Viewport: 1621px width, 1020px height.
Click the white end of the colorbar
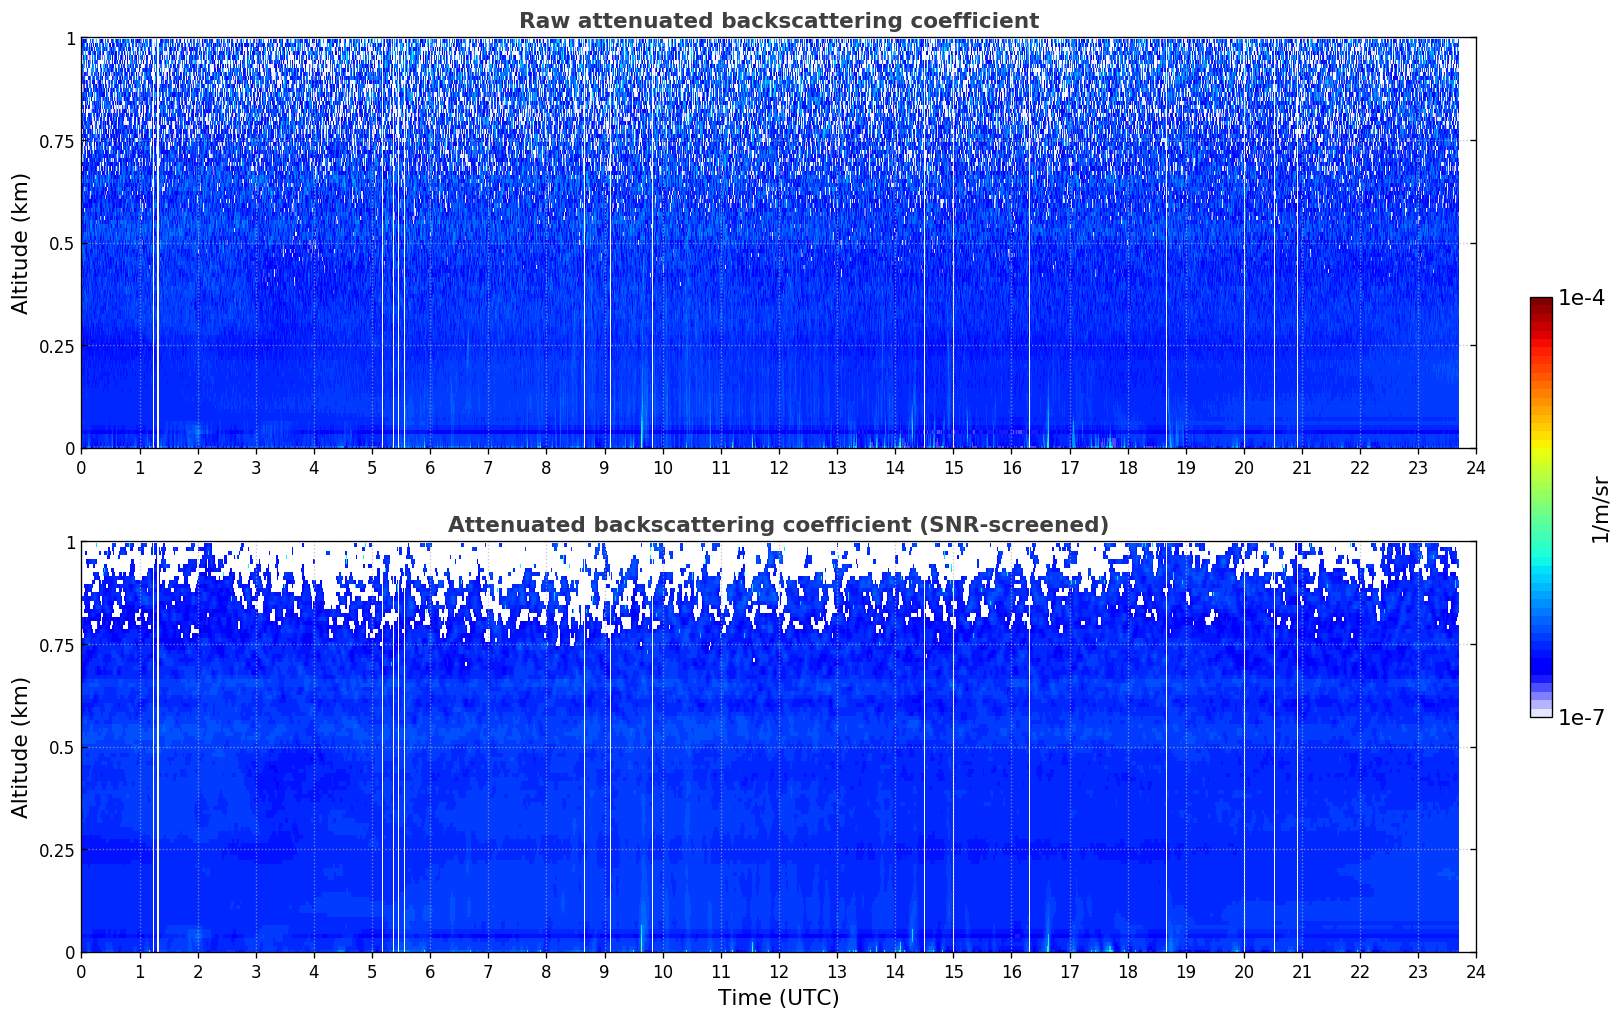[x=1540, y=713]
